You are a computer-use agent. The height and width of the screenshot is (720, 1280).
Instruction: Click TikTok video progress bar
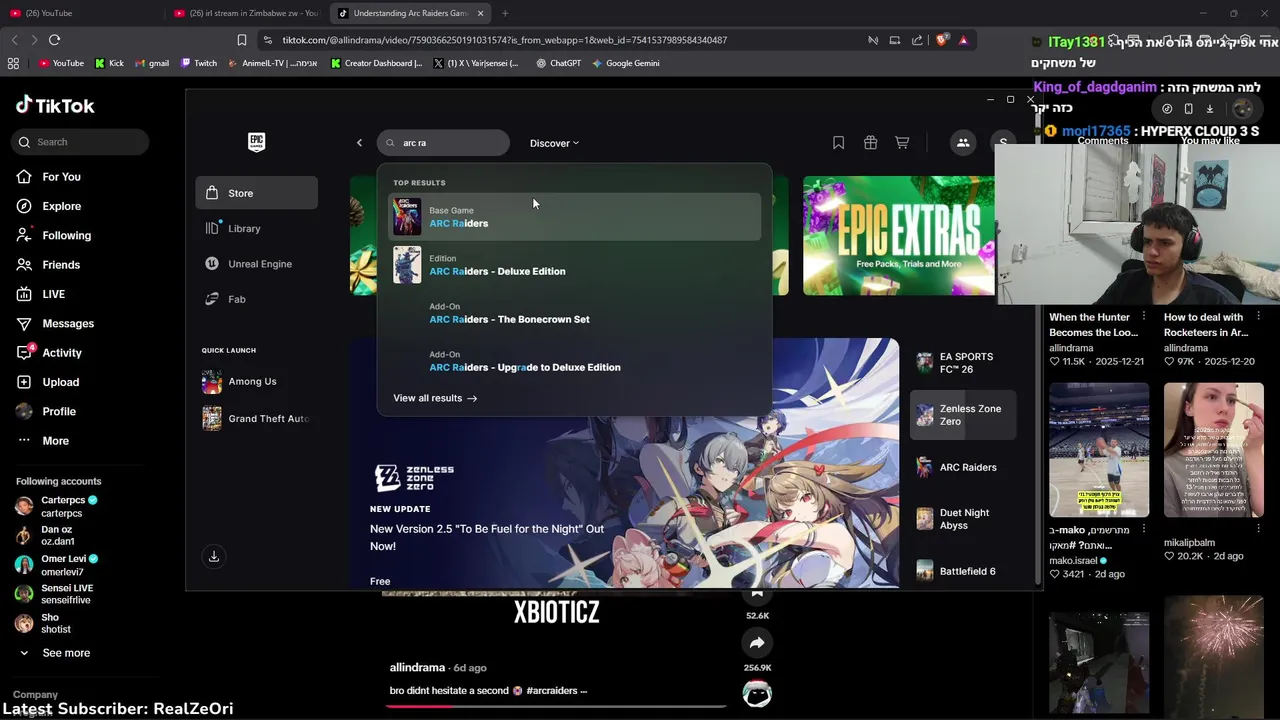pos(556,706)
